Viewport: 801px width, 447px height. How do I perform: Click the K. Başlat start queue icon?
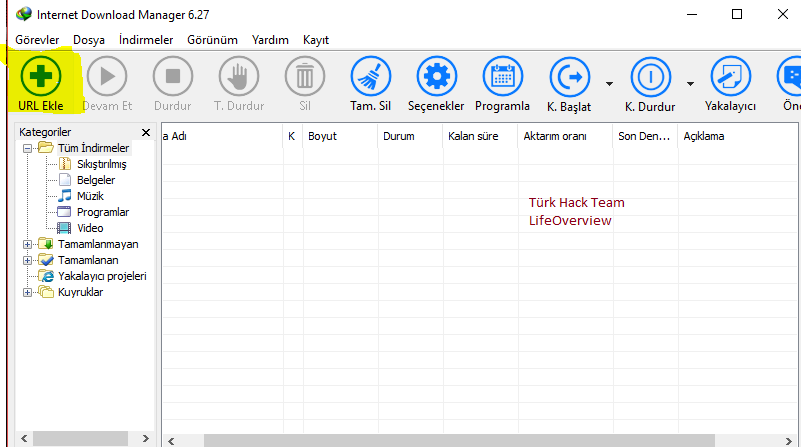[569, 77]
